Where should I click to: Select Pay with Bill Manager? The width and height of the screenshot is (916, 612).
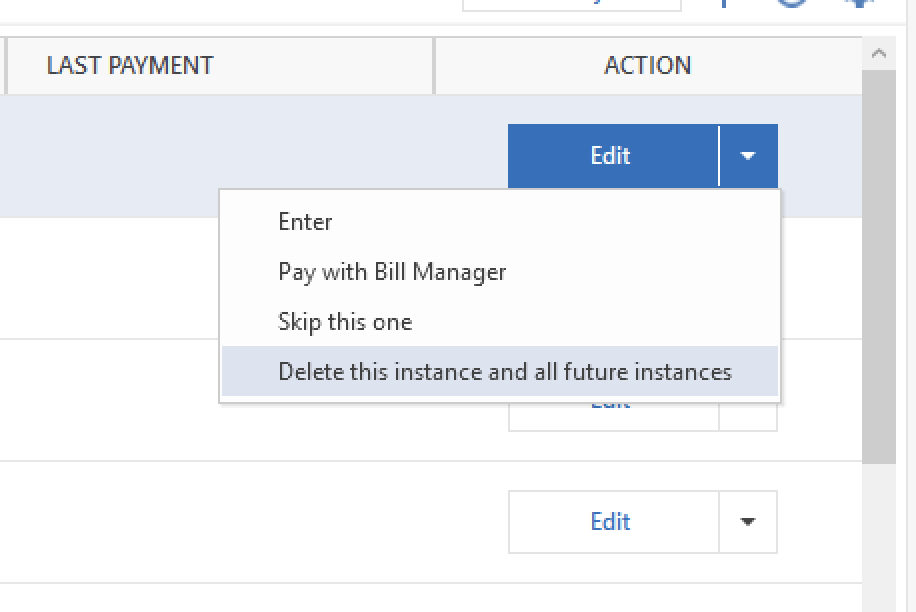click(392, 272)
